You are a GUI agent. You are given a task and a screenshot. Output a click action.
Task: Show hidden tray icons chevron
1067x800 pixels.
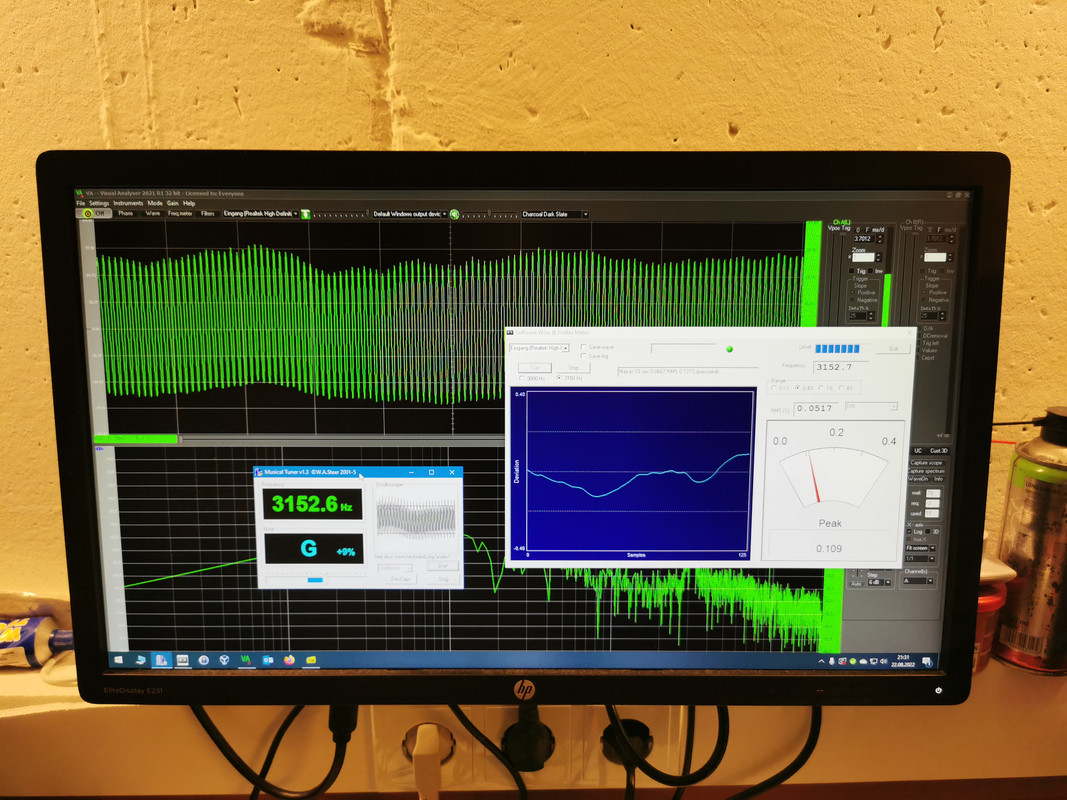point(821,661)
